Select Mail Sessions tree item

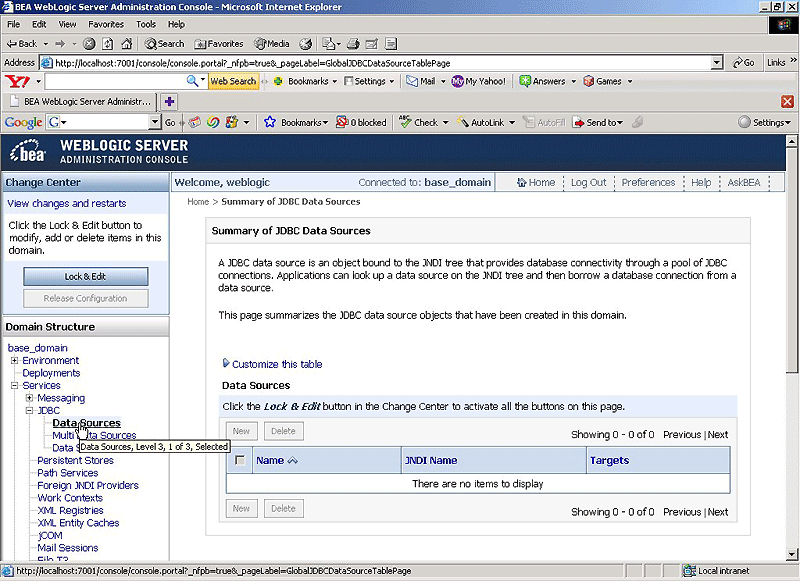pyautogui.click(x=67, y=548)
